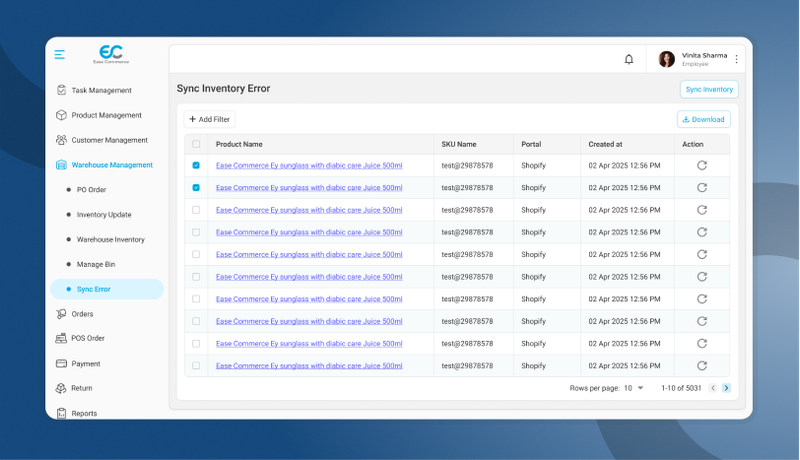
Task: Select the Sync Error sidebar item
Action: [107, 289]
